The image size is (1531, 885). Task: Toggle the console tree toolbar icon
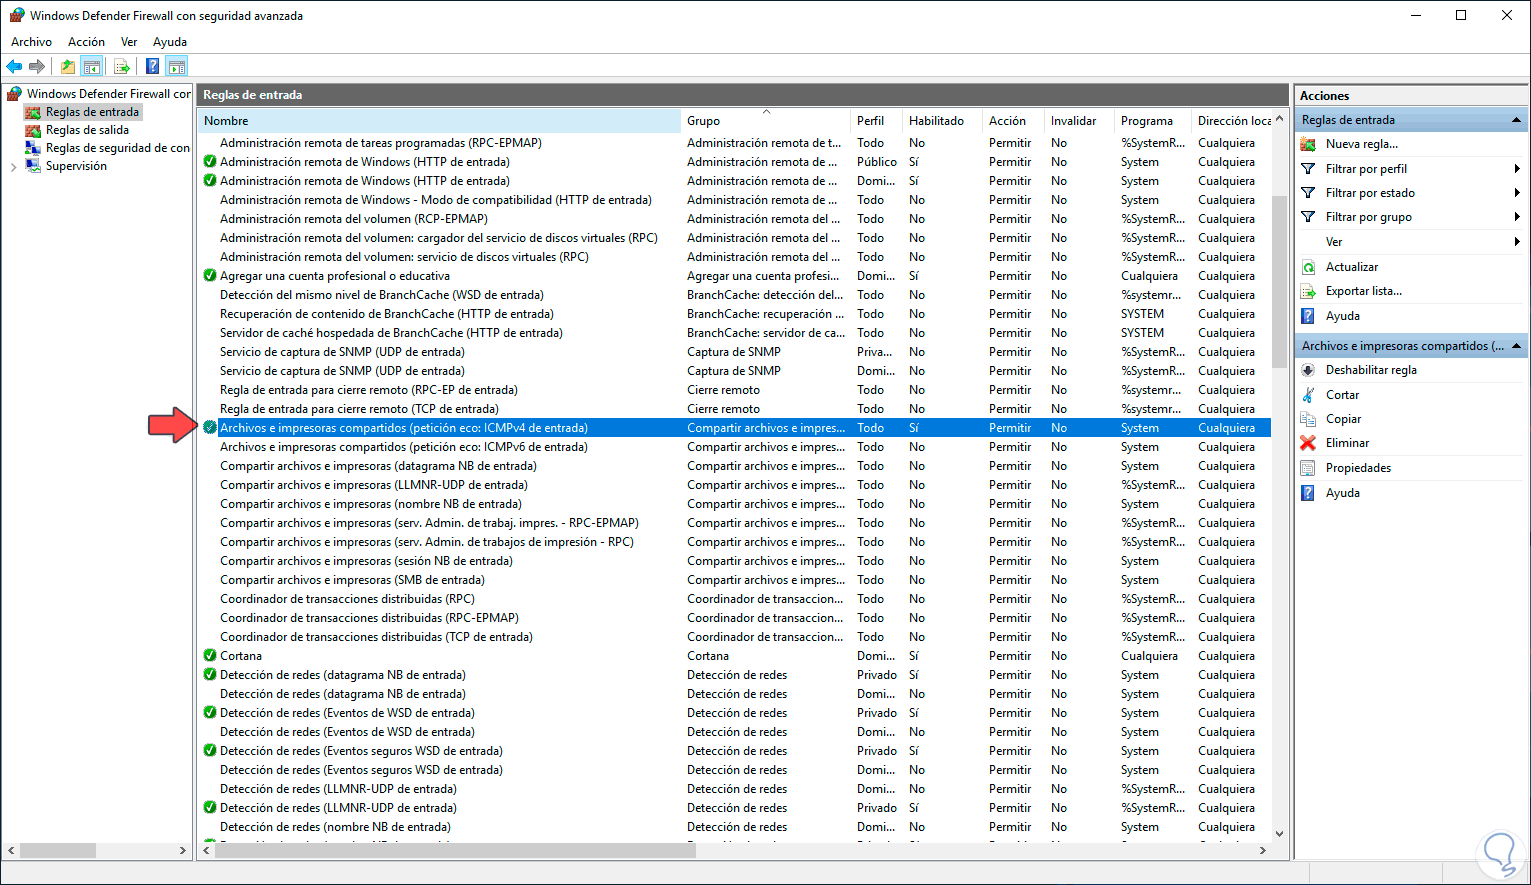click(92, 67)
